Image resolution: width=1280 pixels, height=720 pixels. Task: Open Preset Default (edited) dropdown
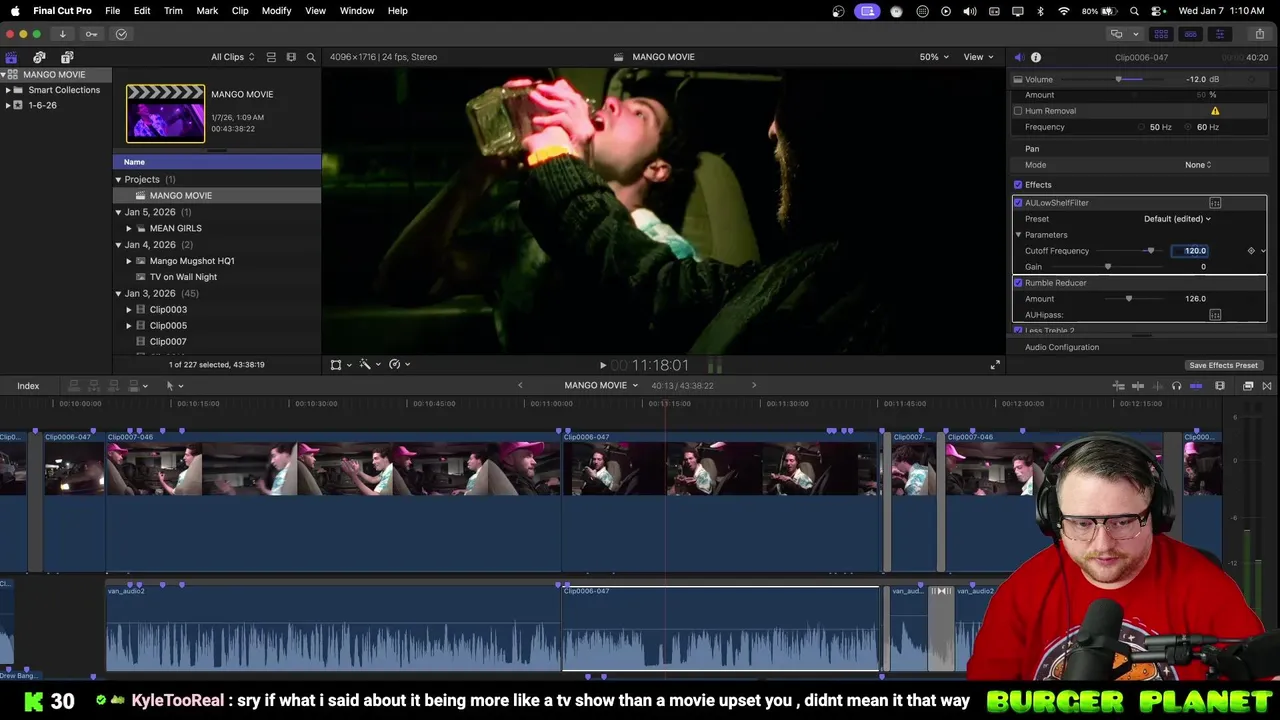pyautogui.click(x=1177, y=219)
